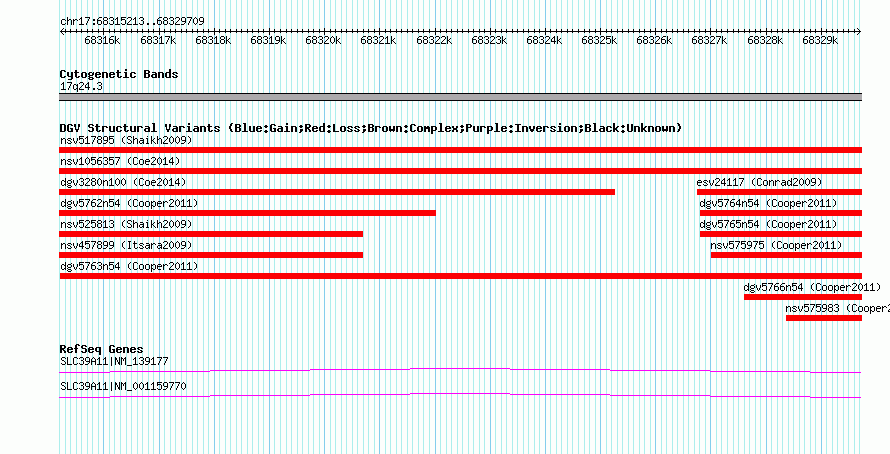Select the red bar under nsv457899
Viewport: 890px width, 454px height.
coord(211,255)
